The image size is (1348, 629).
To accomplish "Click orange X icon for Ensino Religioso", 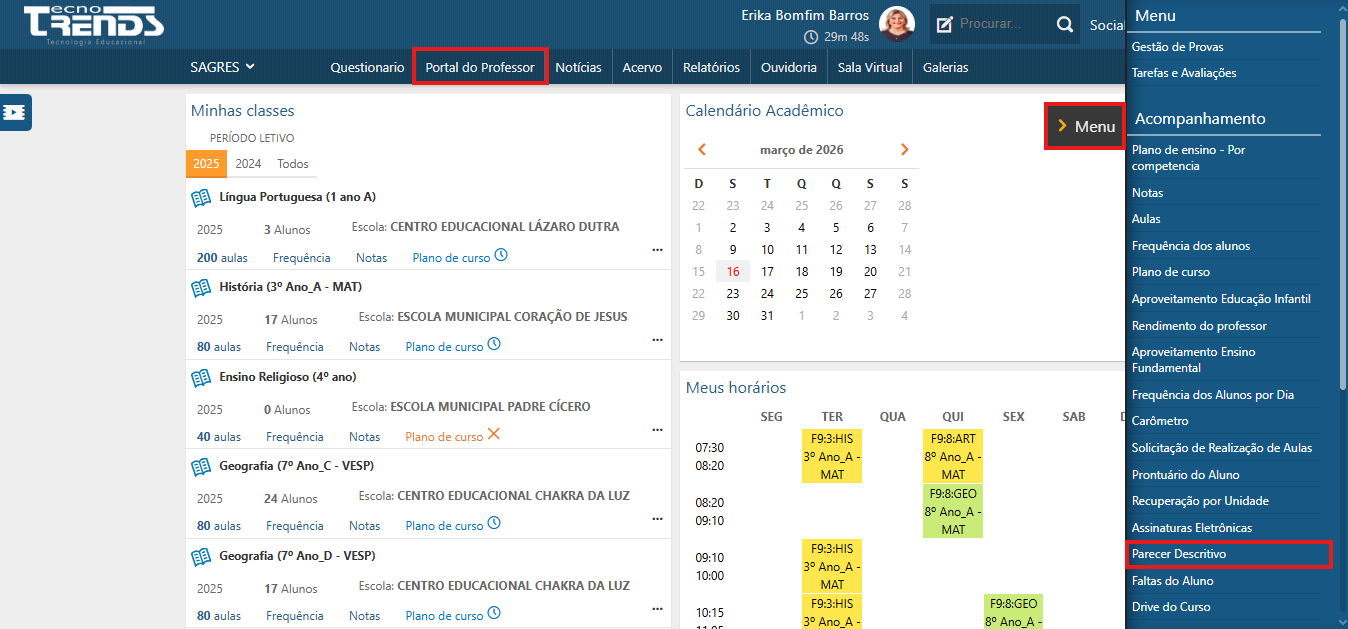I will pyautogui.click(x=493, y=435).
